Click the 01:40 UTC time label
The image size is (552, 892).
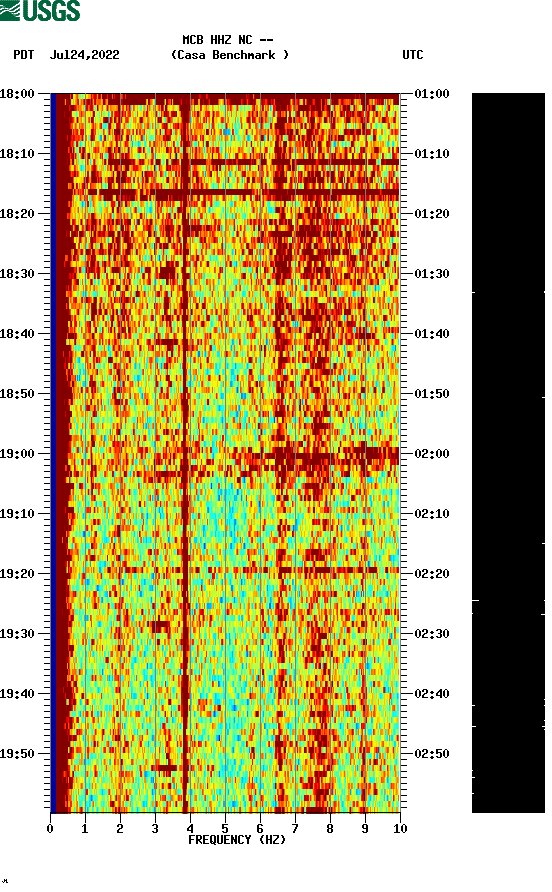(432, 334)
